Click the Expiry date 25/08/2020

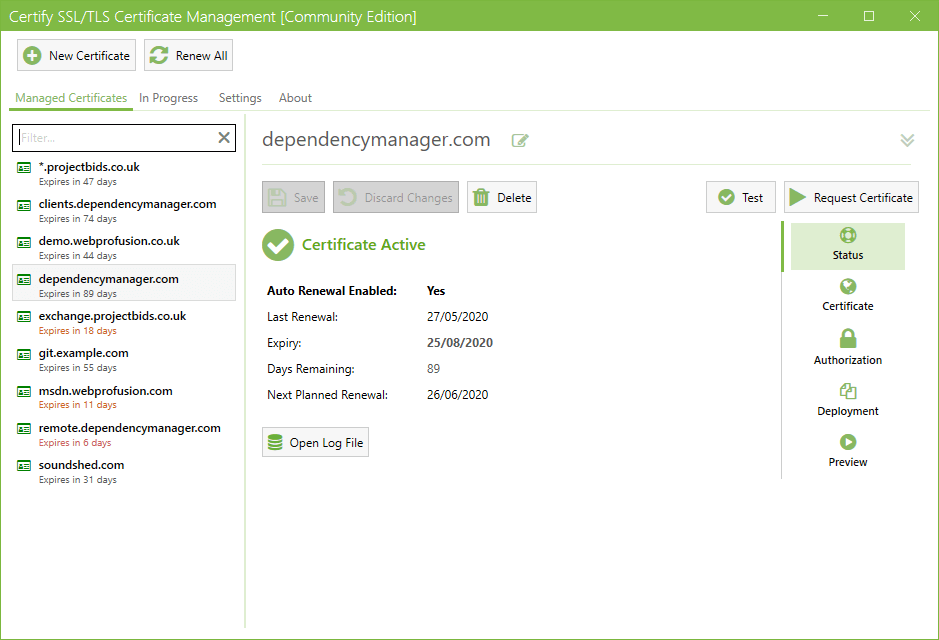460,343
